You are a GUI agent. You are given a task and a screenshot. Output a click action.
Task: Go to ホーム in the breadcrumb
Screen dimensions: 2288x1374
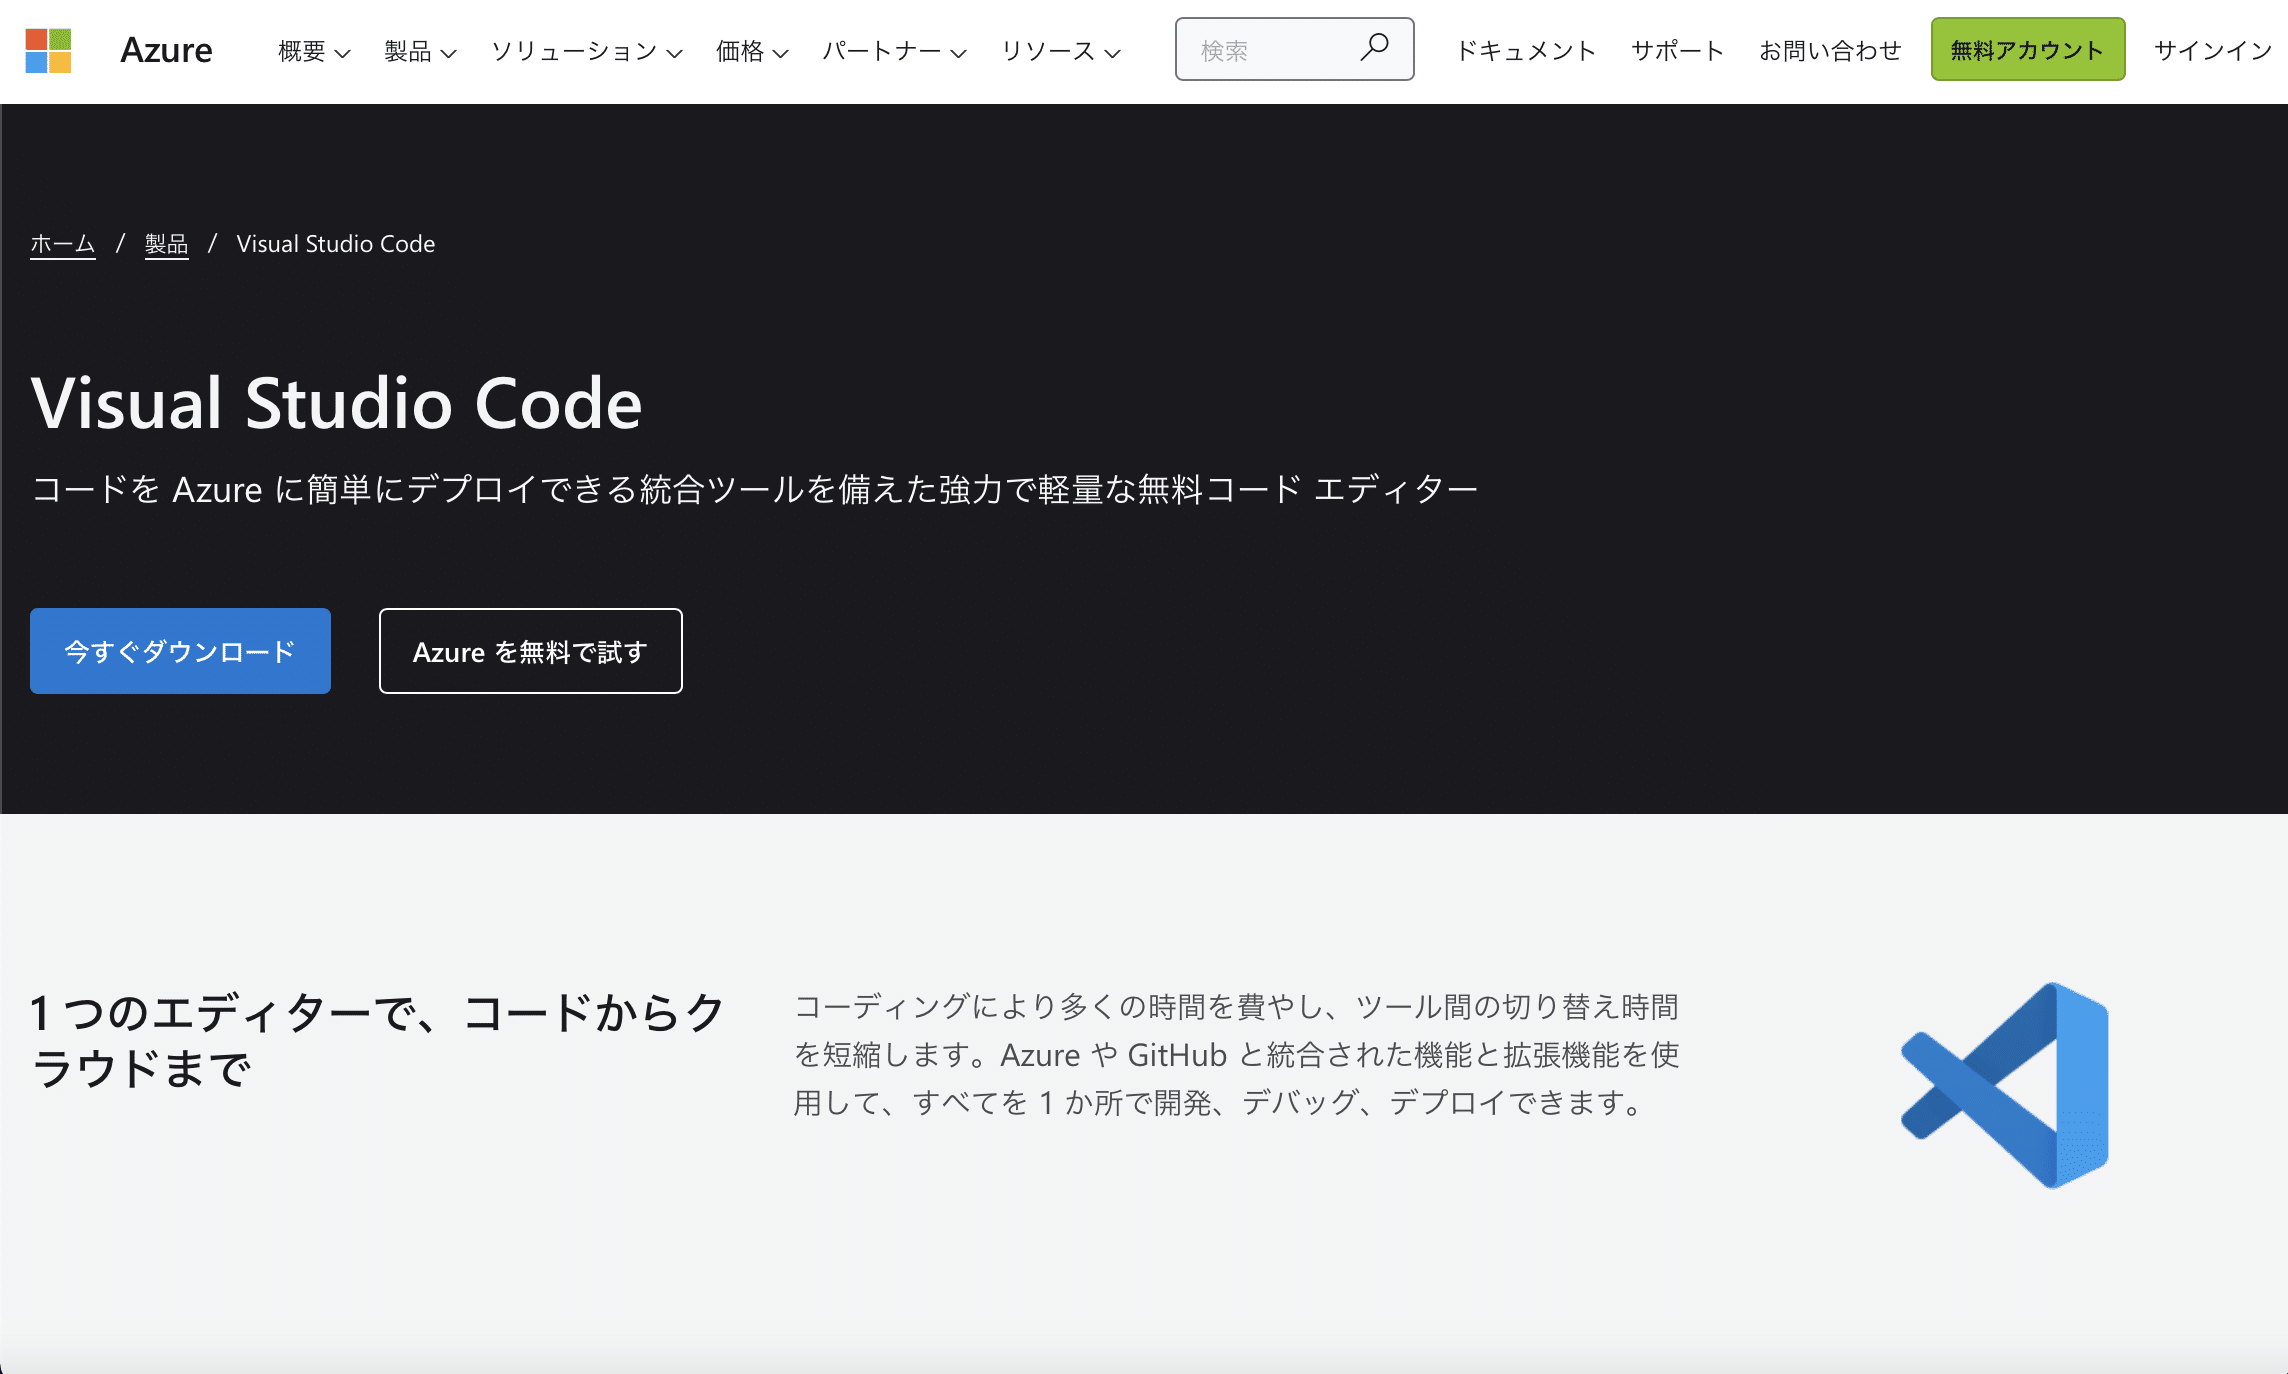(x=62, y=244)
